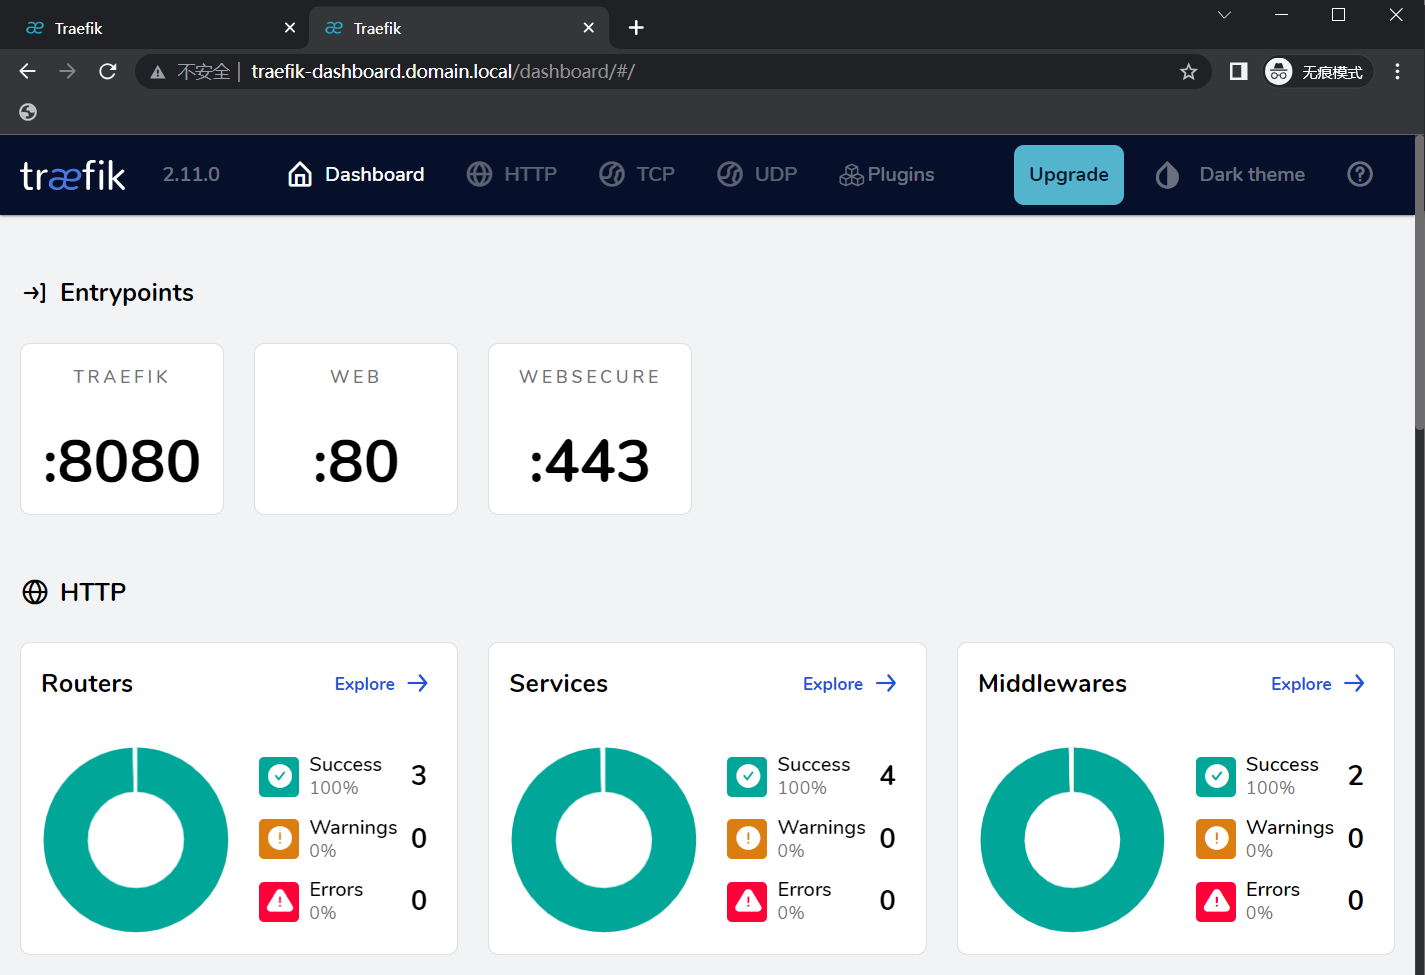Click the Routers card heading
Image resolution: width=1425 pixels, height=975 pixels.
coord(87,683)
